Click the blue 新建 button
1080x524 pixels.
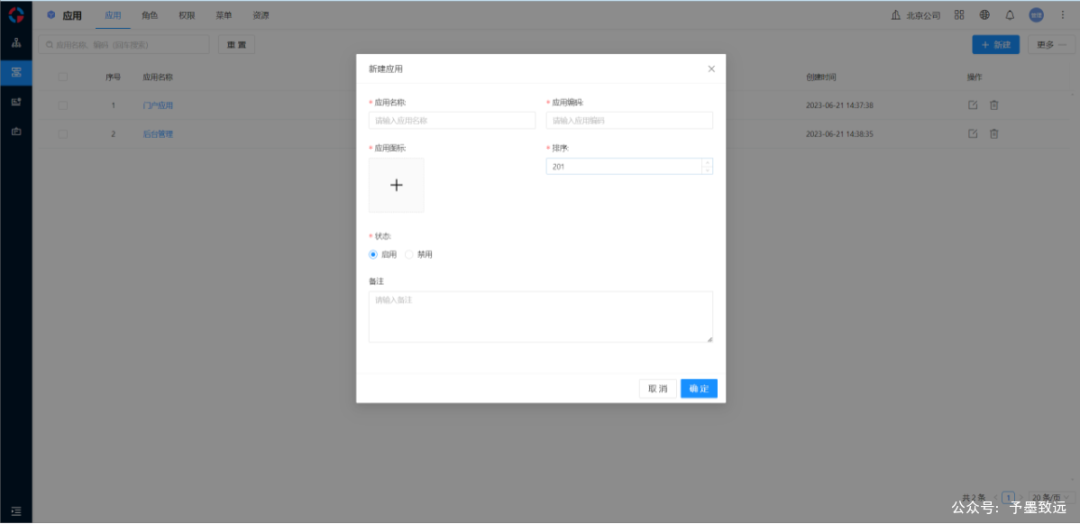996,45
